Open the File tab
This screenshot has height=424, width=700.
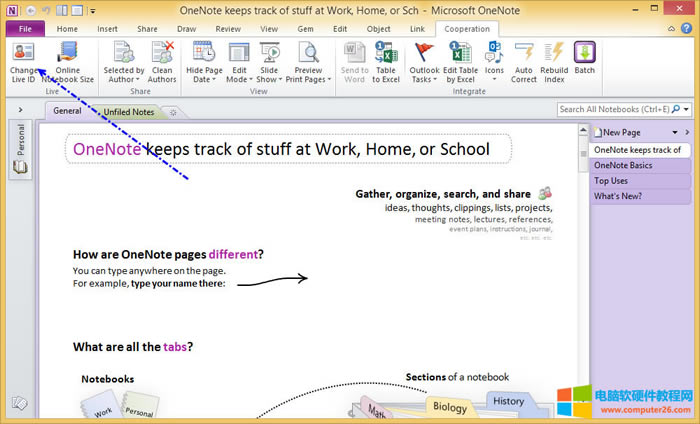(25, 29)
